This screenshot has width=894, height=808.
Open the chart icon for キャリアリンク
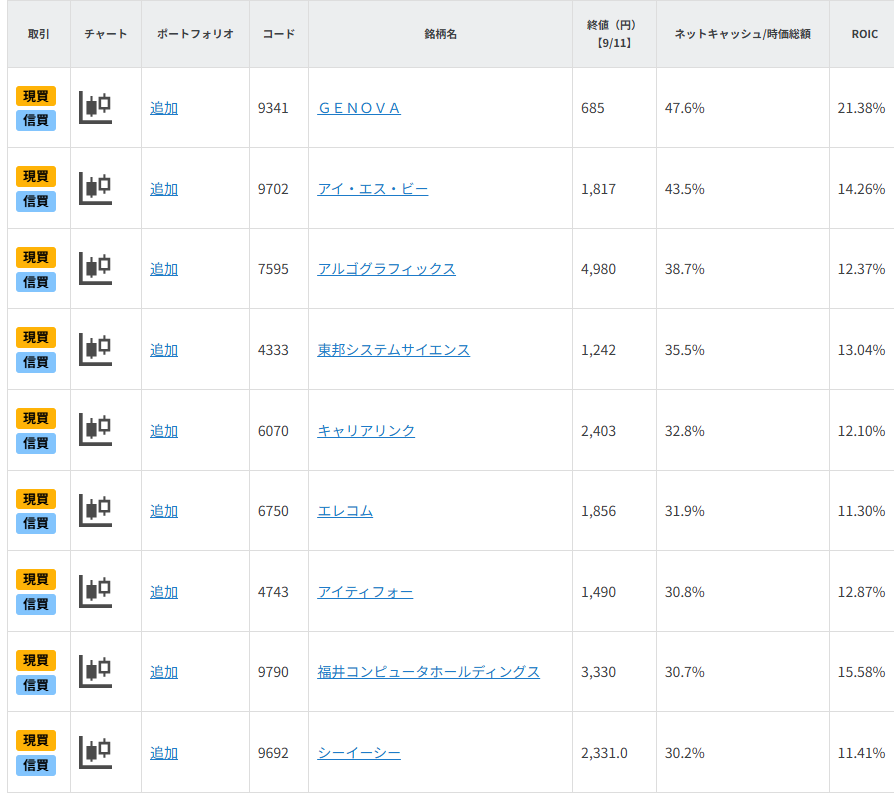(x=95, y=430)
